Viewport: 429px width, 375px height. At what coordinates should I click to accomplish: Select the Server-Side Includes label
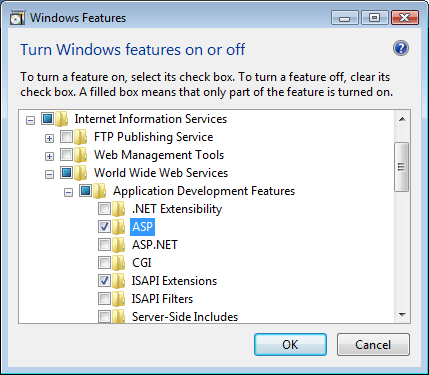[185, 317]
